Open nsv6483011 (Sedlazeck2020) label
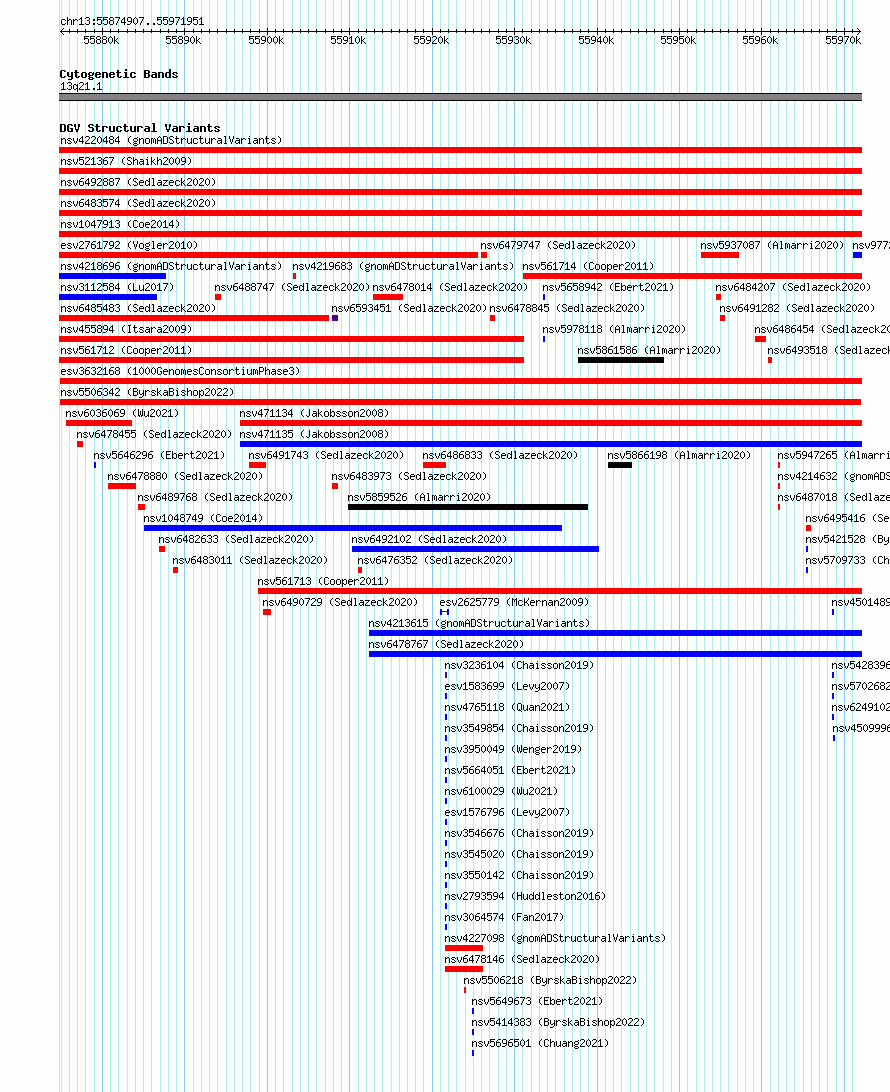890x1092 pixels. click(250, 560)
